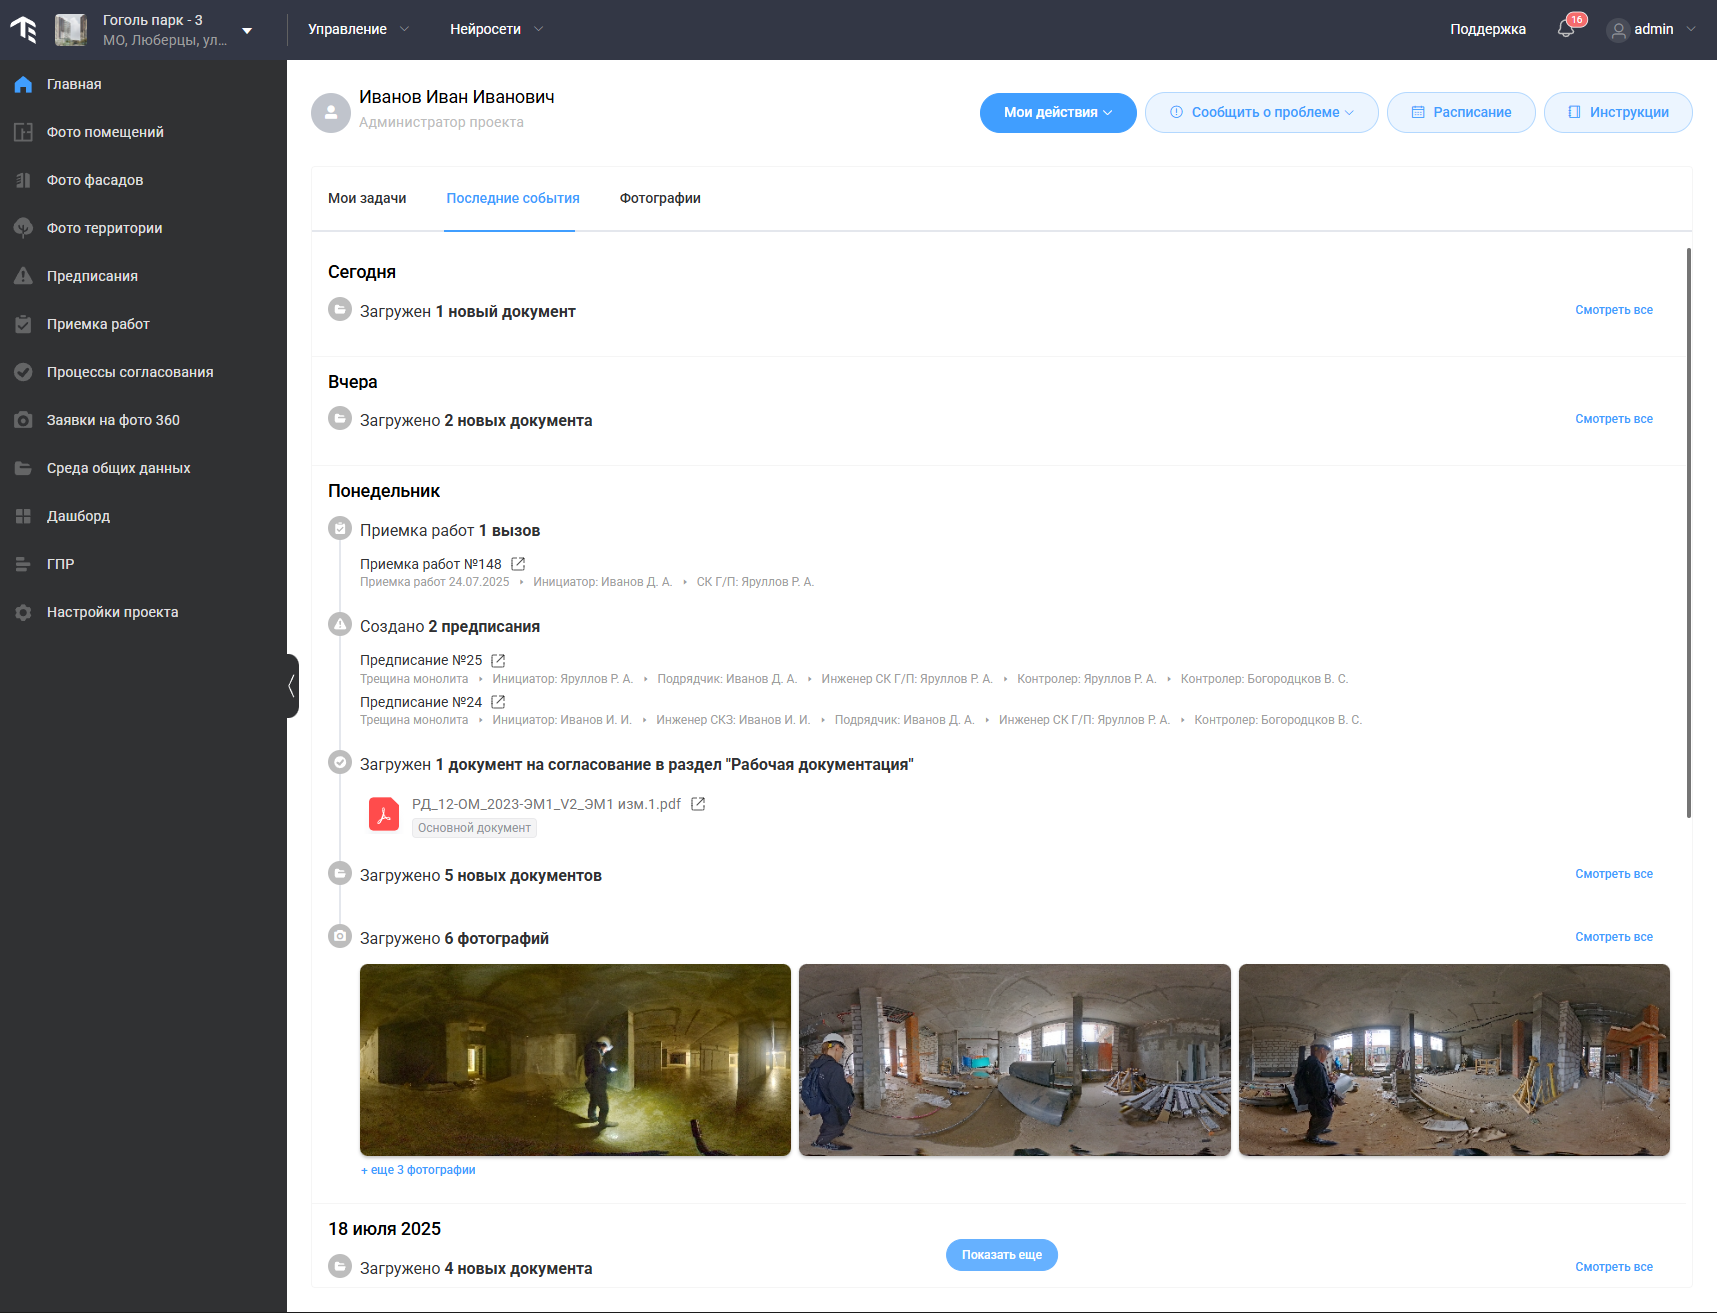
Task: Open Предписание №25 external link icon
Action: (x=498, y=660)
